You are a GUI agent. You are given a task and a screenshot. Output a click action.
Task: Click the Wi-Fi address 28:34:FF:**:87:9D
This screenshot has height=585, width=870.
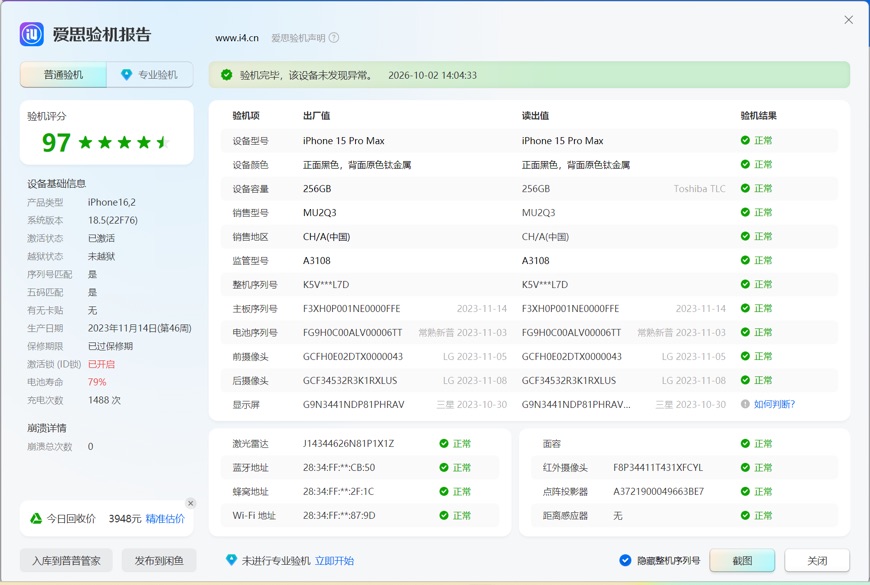(339, 515)
